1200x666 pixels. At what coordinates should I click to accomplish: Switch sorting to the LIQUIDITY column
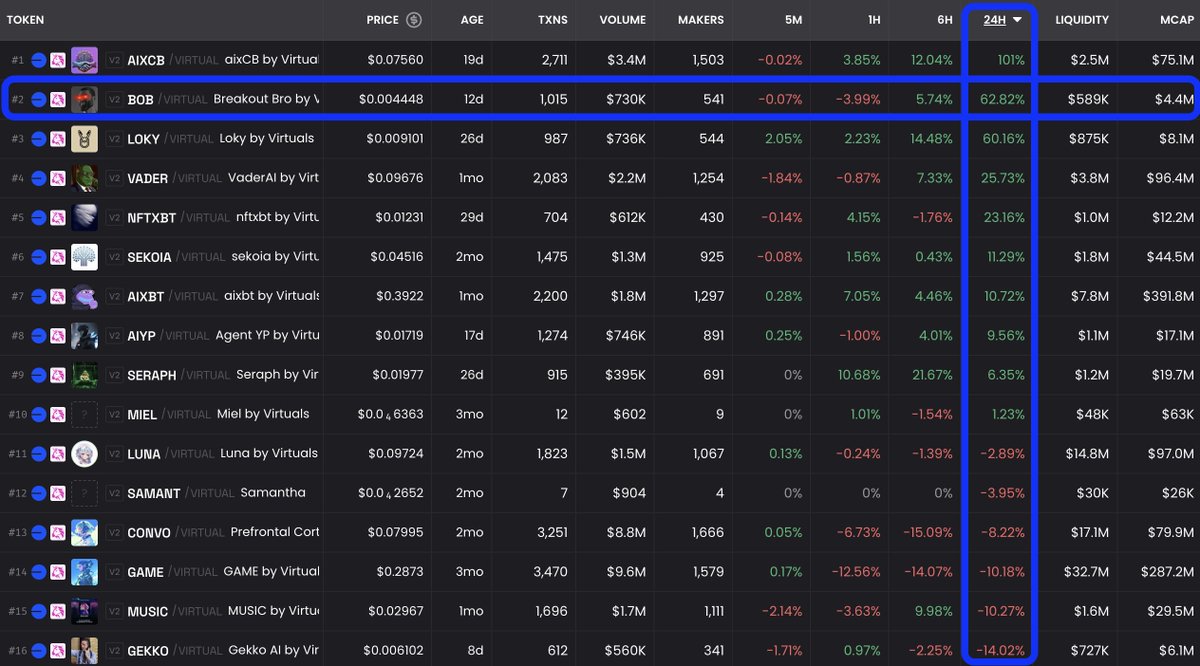pos(1083,19)
